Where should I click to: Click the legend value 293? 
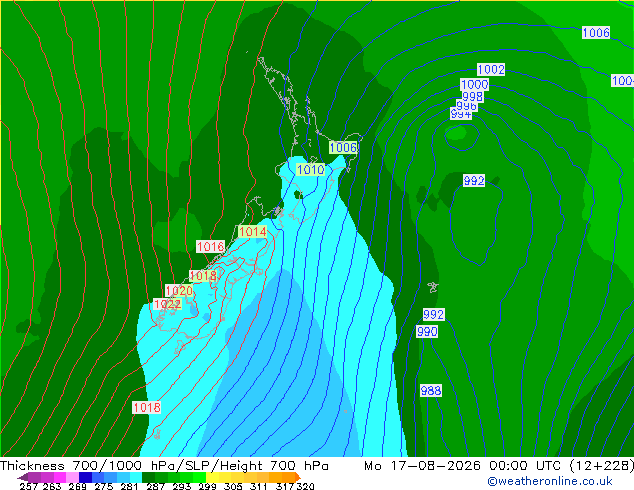point(182,486)
